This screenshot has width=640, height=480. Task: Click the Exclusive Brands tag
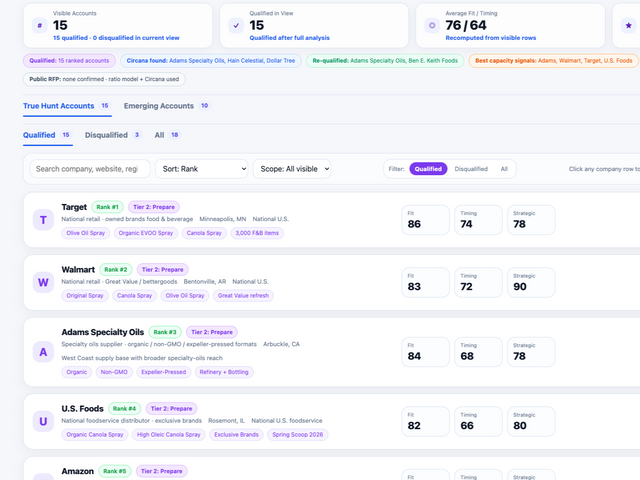click(x=236, y=435)
